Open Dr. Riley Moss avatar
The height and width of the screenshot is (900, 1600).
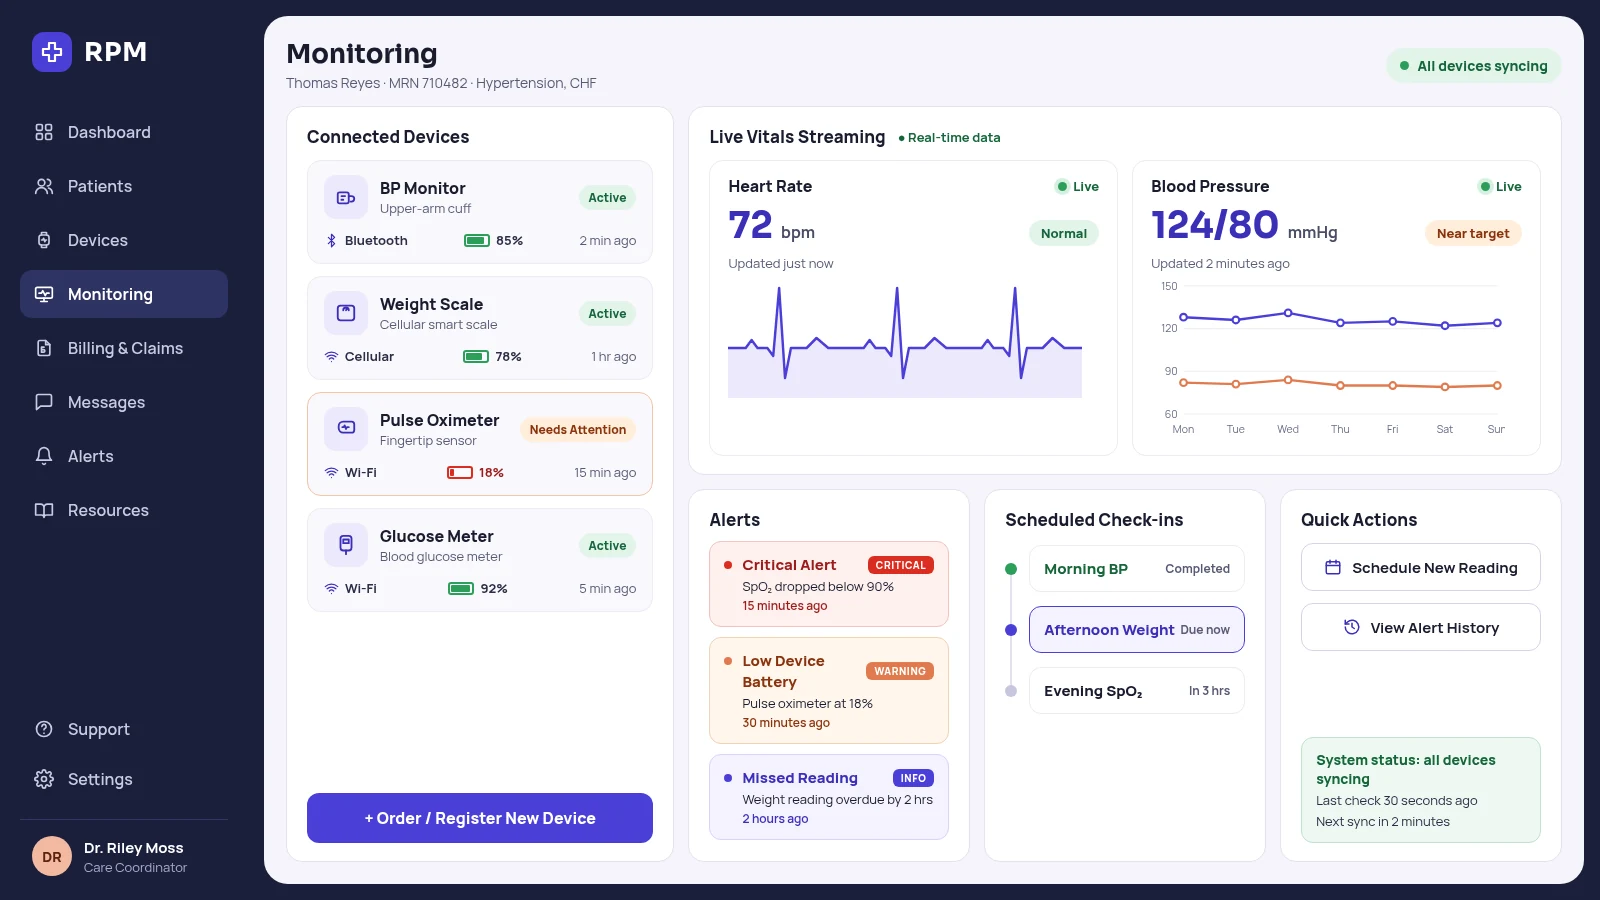[52, 857]
